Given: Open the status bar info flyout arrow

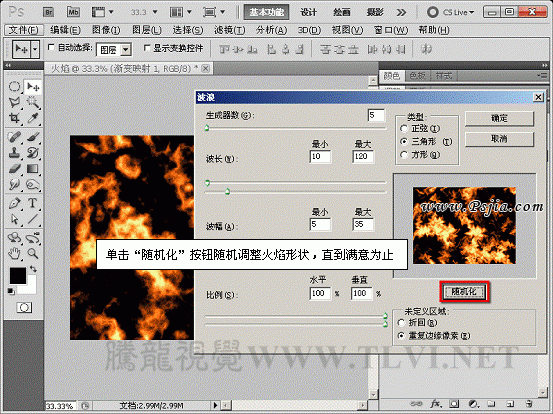Looking at the screenshot, I should click(x=215, y=406).
